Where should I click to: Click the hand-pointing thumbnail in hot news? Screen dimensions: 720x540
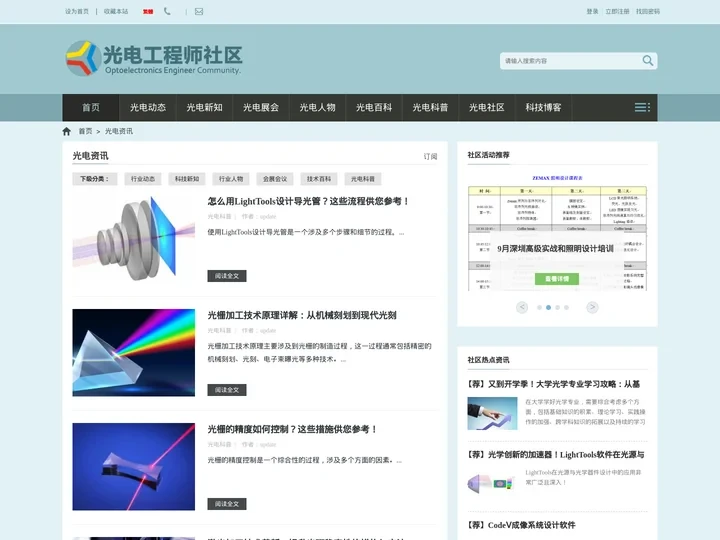tap(492, 413)
